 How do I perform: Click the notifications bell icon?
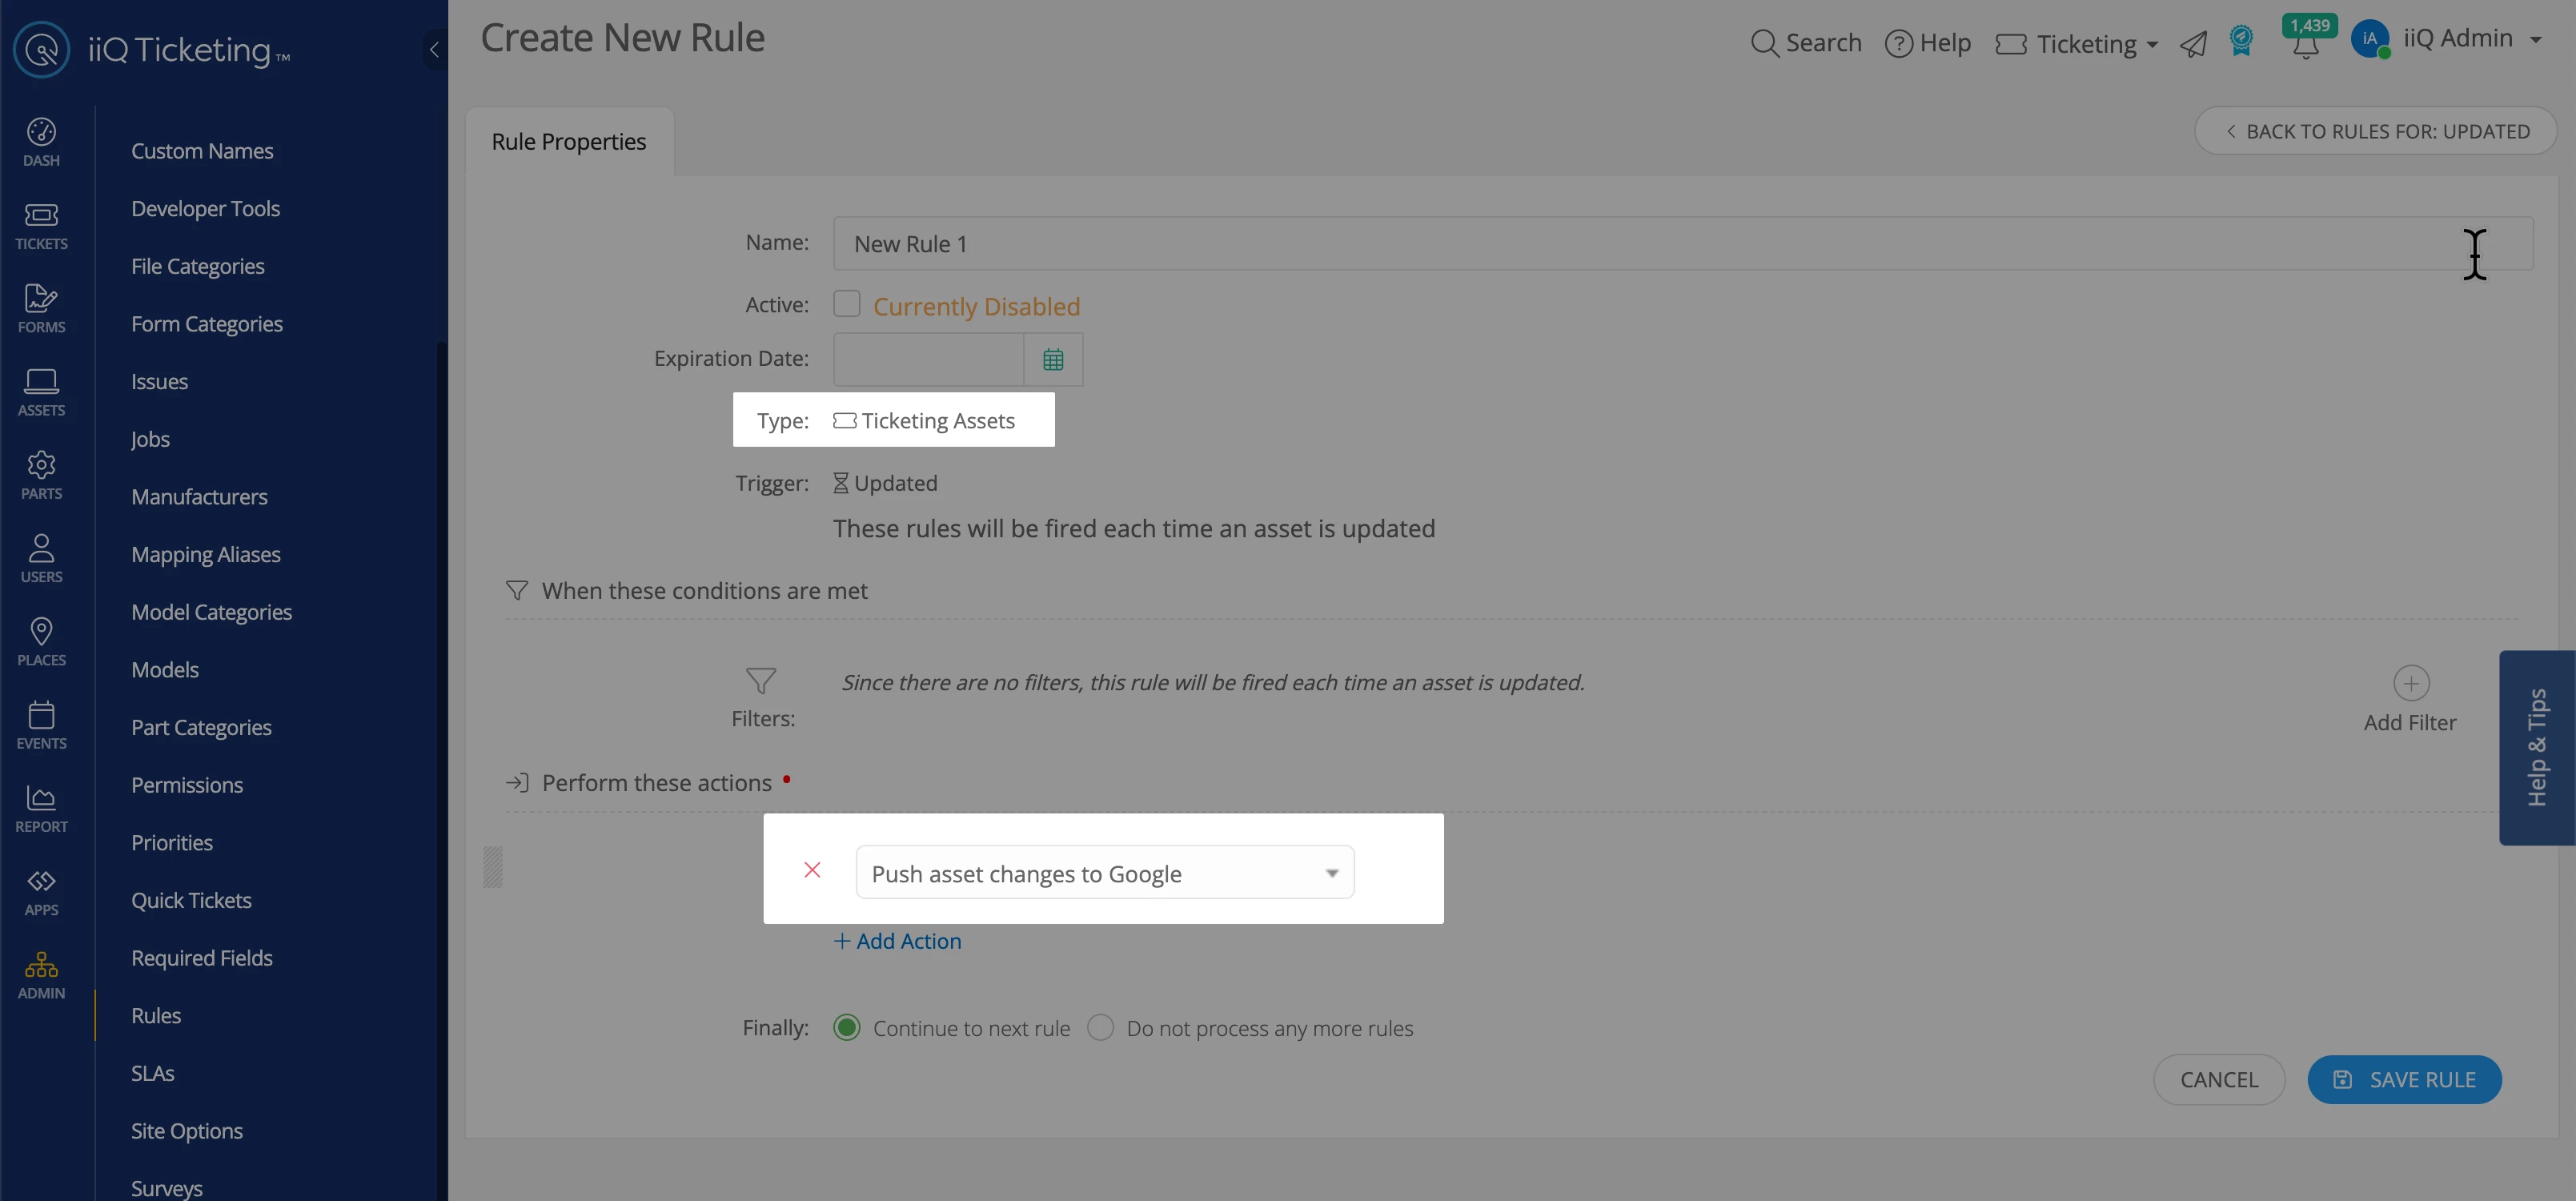(x=2305, y=47)
